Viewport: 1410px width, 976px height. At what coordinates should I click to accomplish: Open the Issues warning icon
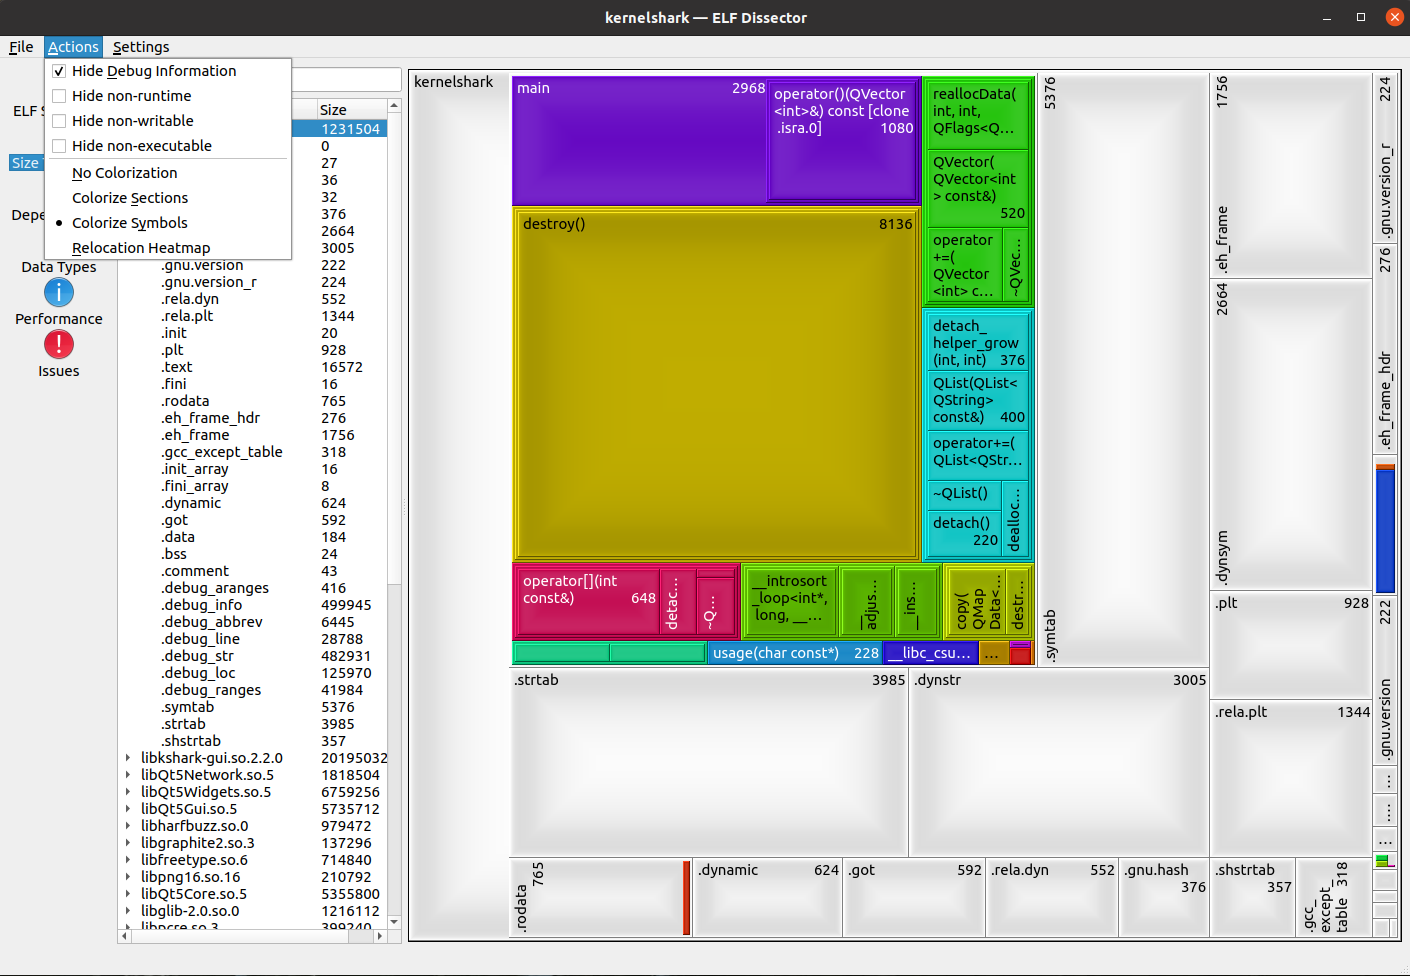58,345
